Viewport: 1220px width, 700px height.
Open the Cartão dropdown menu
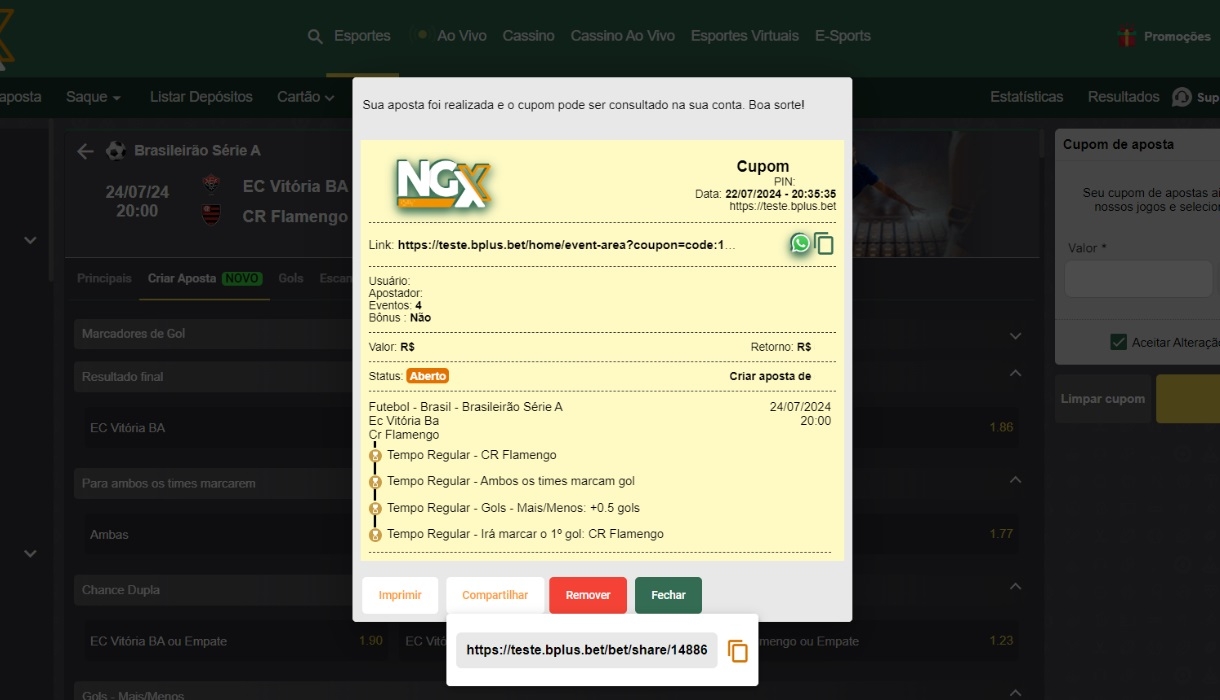coord(305,97)
